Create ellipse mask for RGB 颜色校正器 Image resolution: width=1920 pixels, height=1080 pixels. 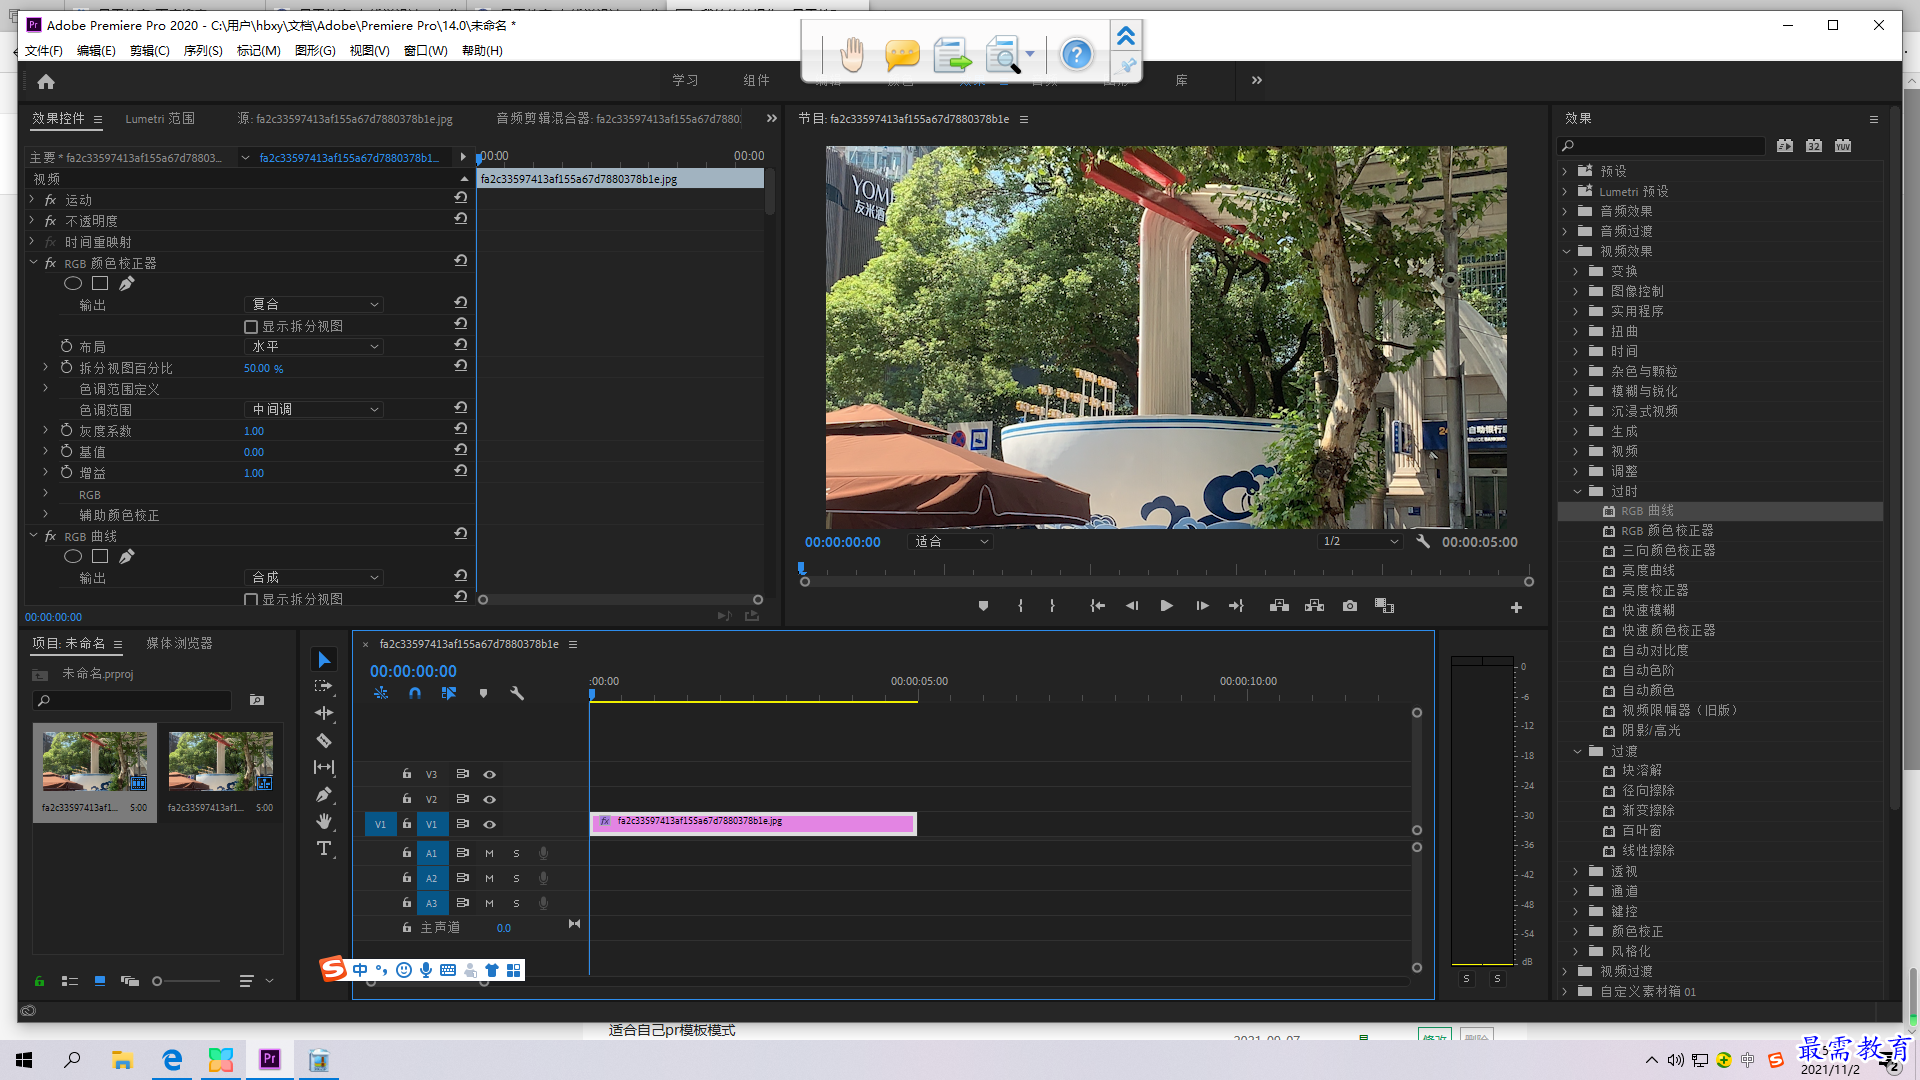(73, 283)
